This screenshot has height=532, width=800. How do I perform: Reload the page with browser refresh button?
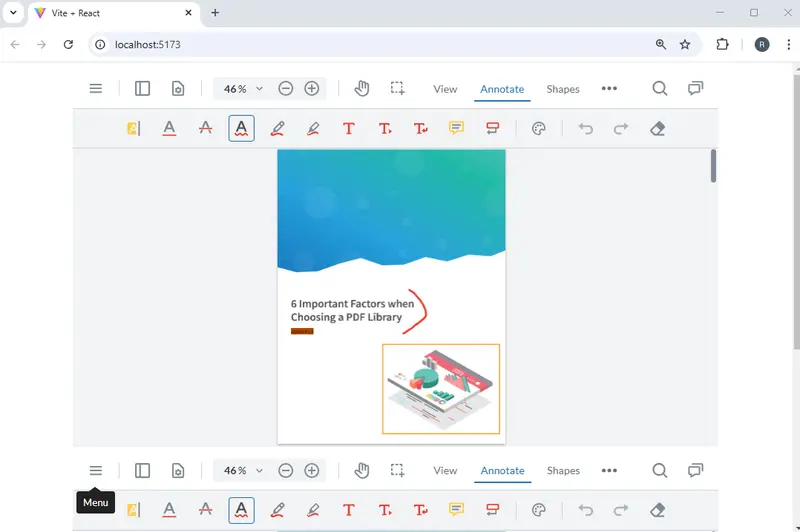pyautogui.click(x=68, y=44)
